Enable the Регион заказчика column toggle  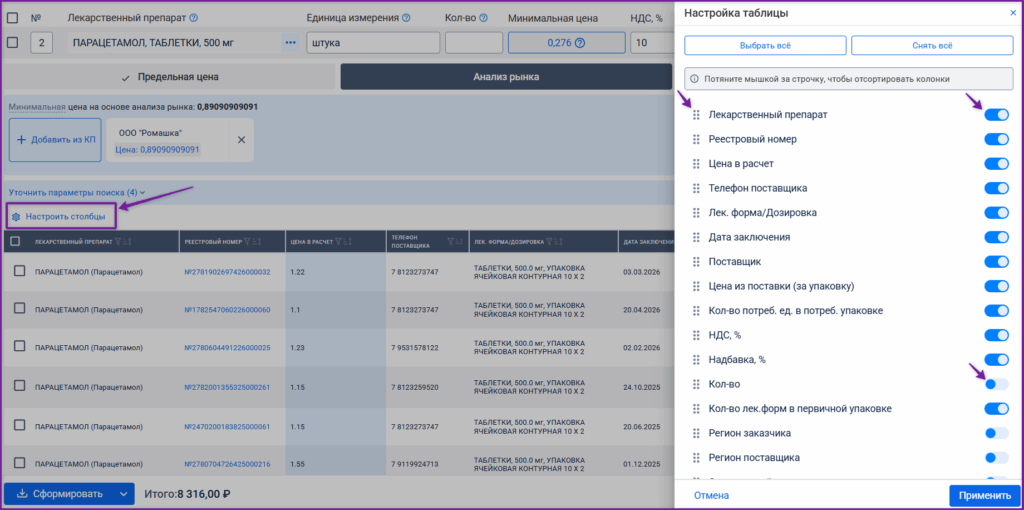pos(997,433)
